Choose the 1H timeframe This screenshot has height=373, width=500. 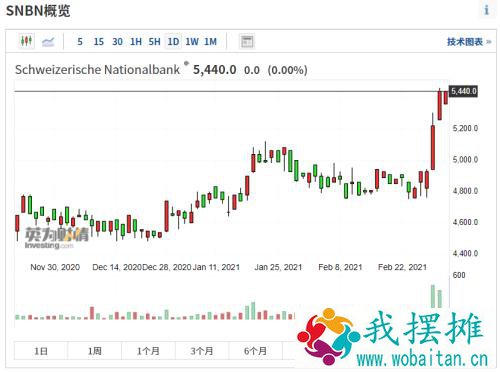click(136, 42)
